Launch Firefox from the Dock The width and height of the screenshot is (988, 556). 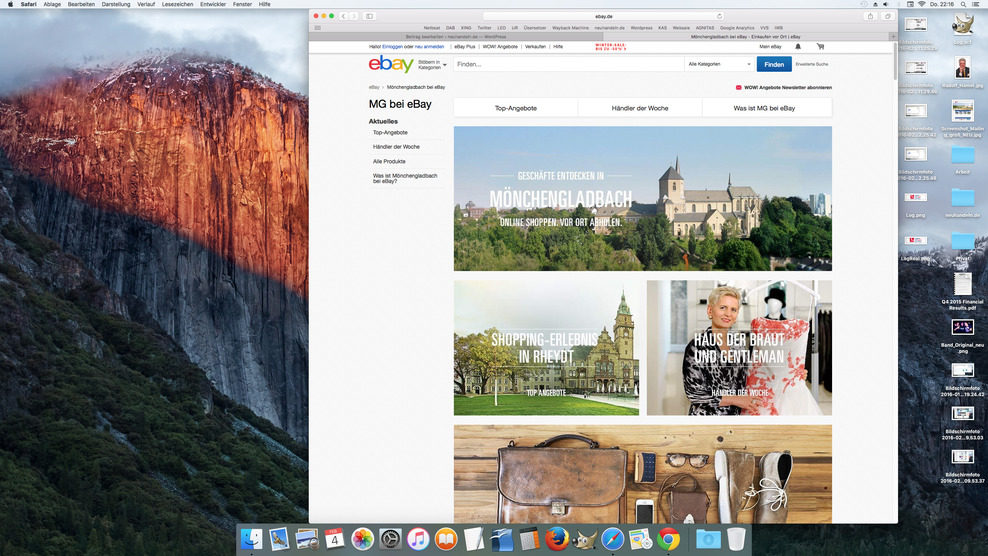557,540
